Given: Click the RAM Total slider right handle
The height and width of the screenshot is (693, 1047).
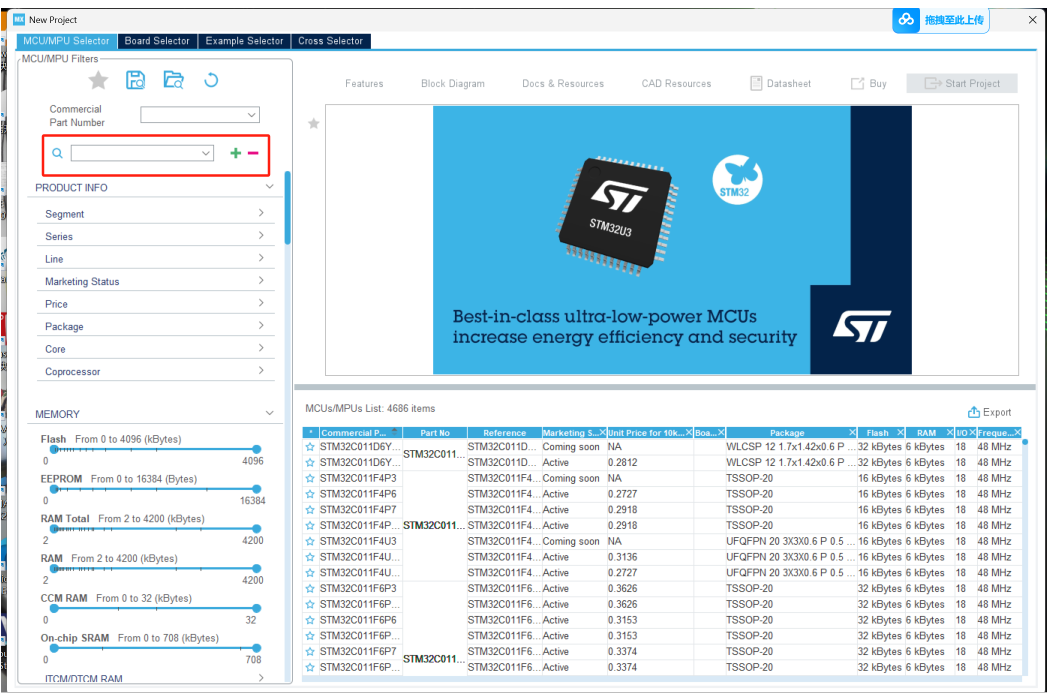Looking at the screenshot, I should 256,529.
